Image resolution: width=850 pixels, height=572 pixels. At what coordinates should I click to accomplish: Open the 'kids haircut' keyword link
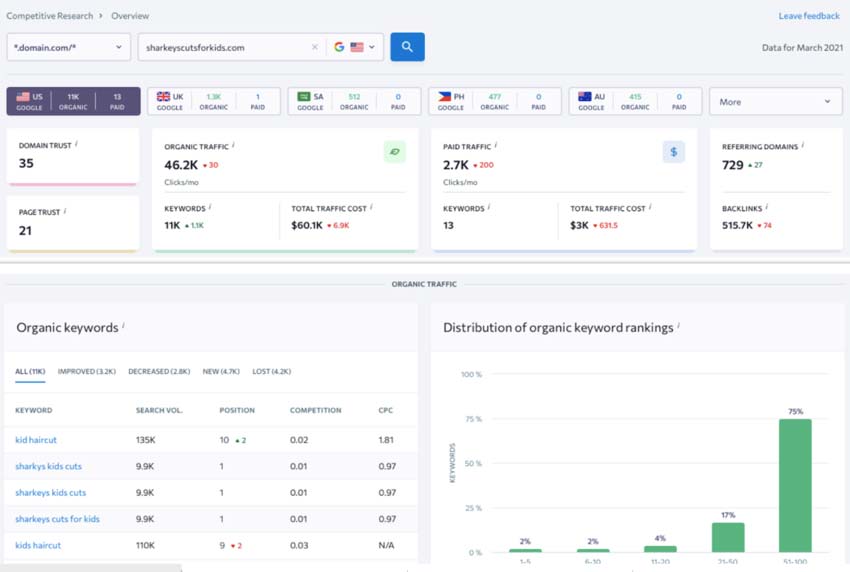(38, 545)
